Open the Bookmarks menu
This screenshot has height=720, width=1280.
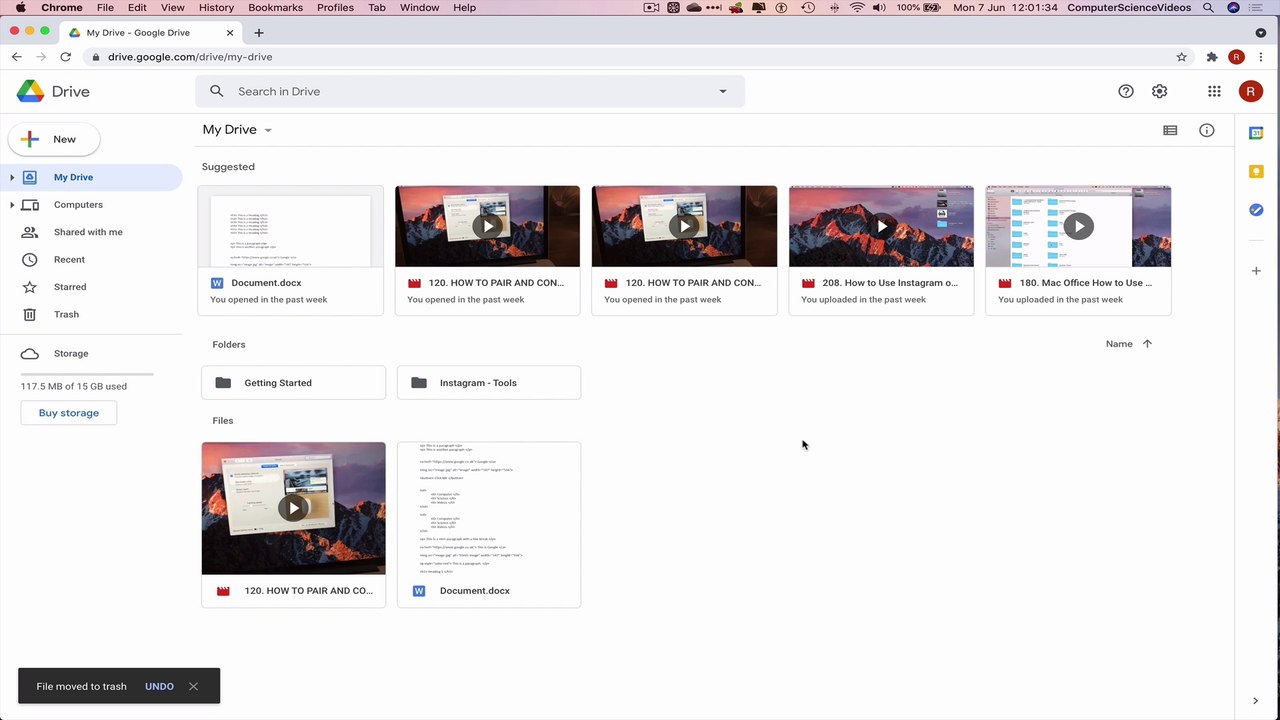(x=275, y=7)
